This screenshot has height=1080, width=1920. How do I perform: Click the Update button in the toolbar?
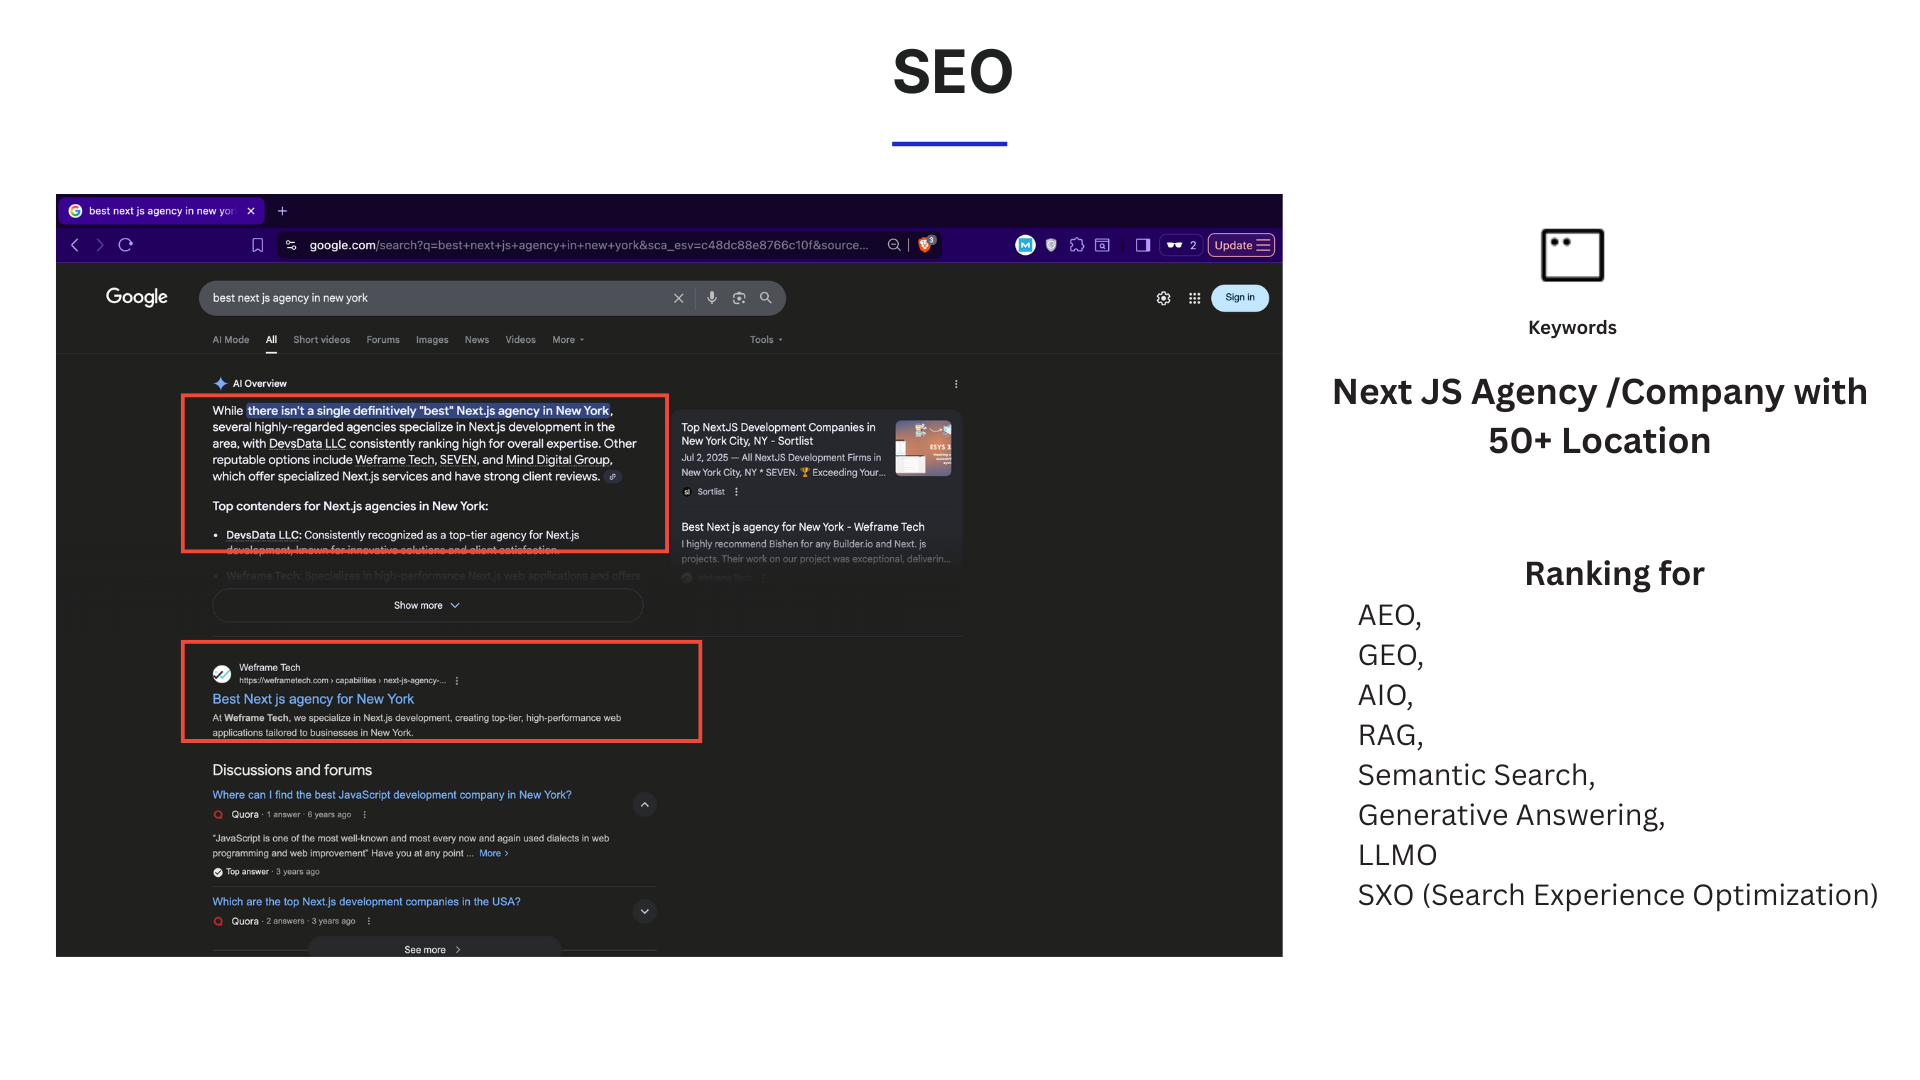pos(1240,245)
